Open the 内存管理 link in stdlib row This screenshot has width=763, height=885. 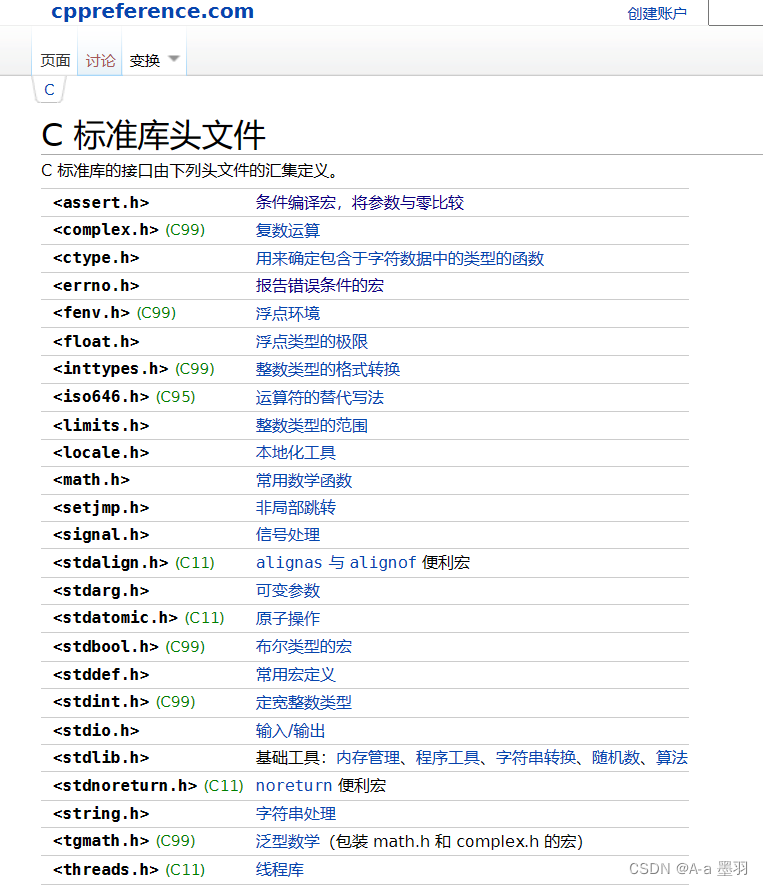pyautogui.click(x=368, y=757)
